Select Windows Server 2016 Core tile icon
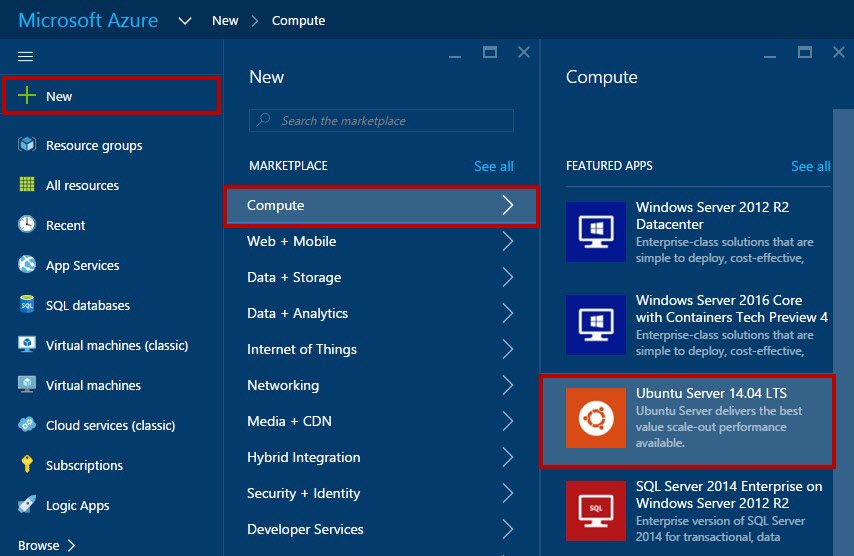The width and height of the screenshot is (854, 556). click(x=596, y=325)
